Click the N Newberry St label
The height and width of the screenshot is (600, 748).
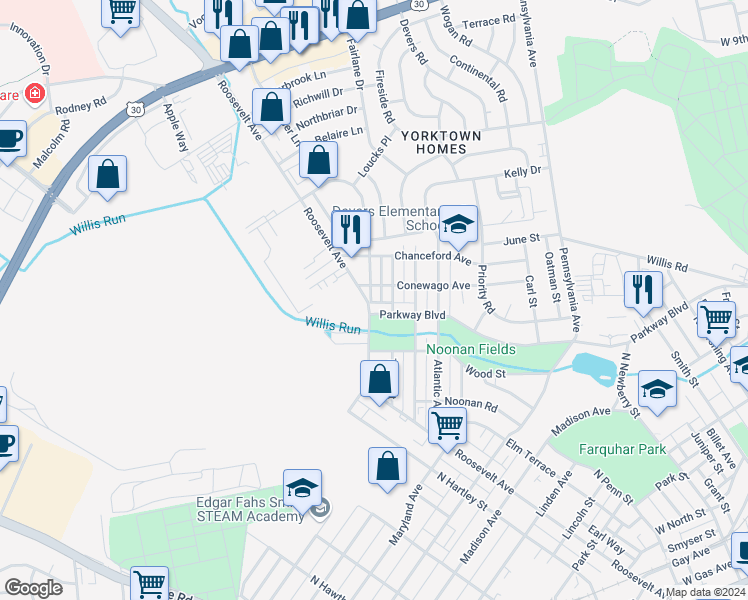click(x=630, y=385)
